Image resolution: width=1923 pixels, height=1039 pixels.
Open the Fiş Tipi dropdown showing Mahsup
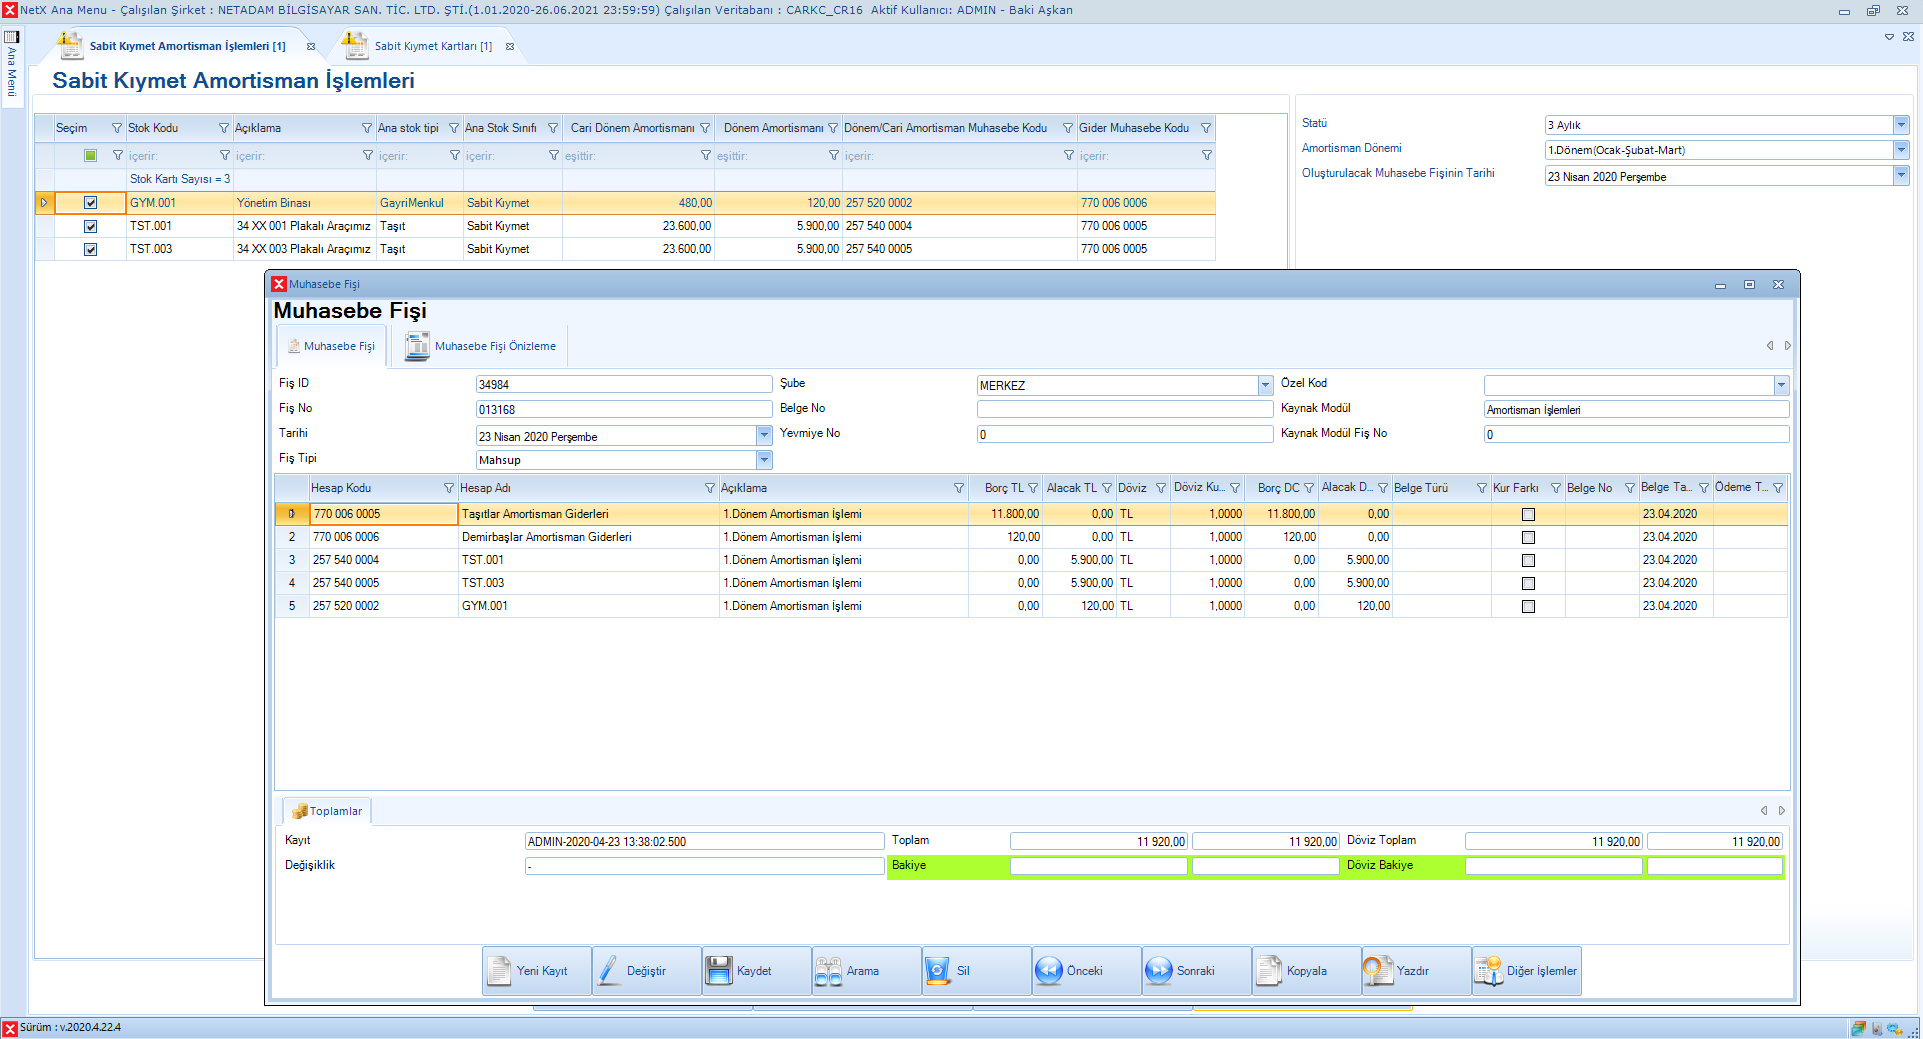pyautogui.click(x=764, y=460)
